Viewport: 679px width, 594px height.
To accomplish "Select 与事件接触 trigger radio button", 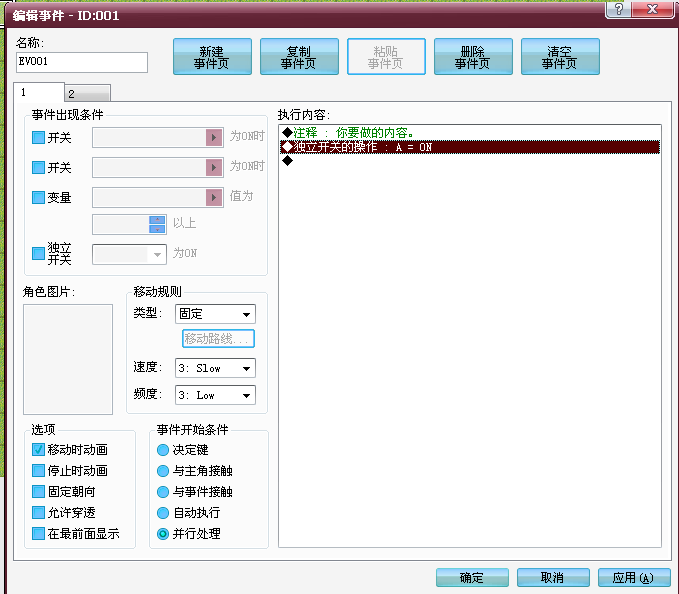I will 163,491.
